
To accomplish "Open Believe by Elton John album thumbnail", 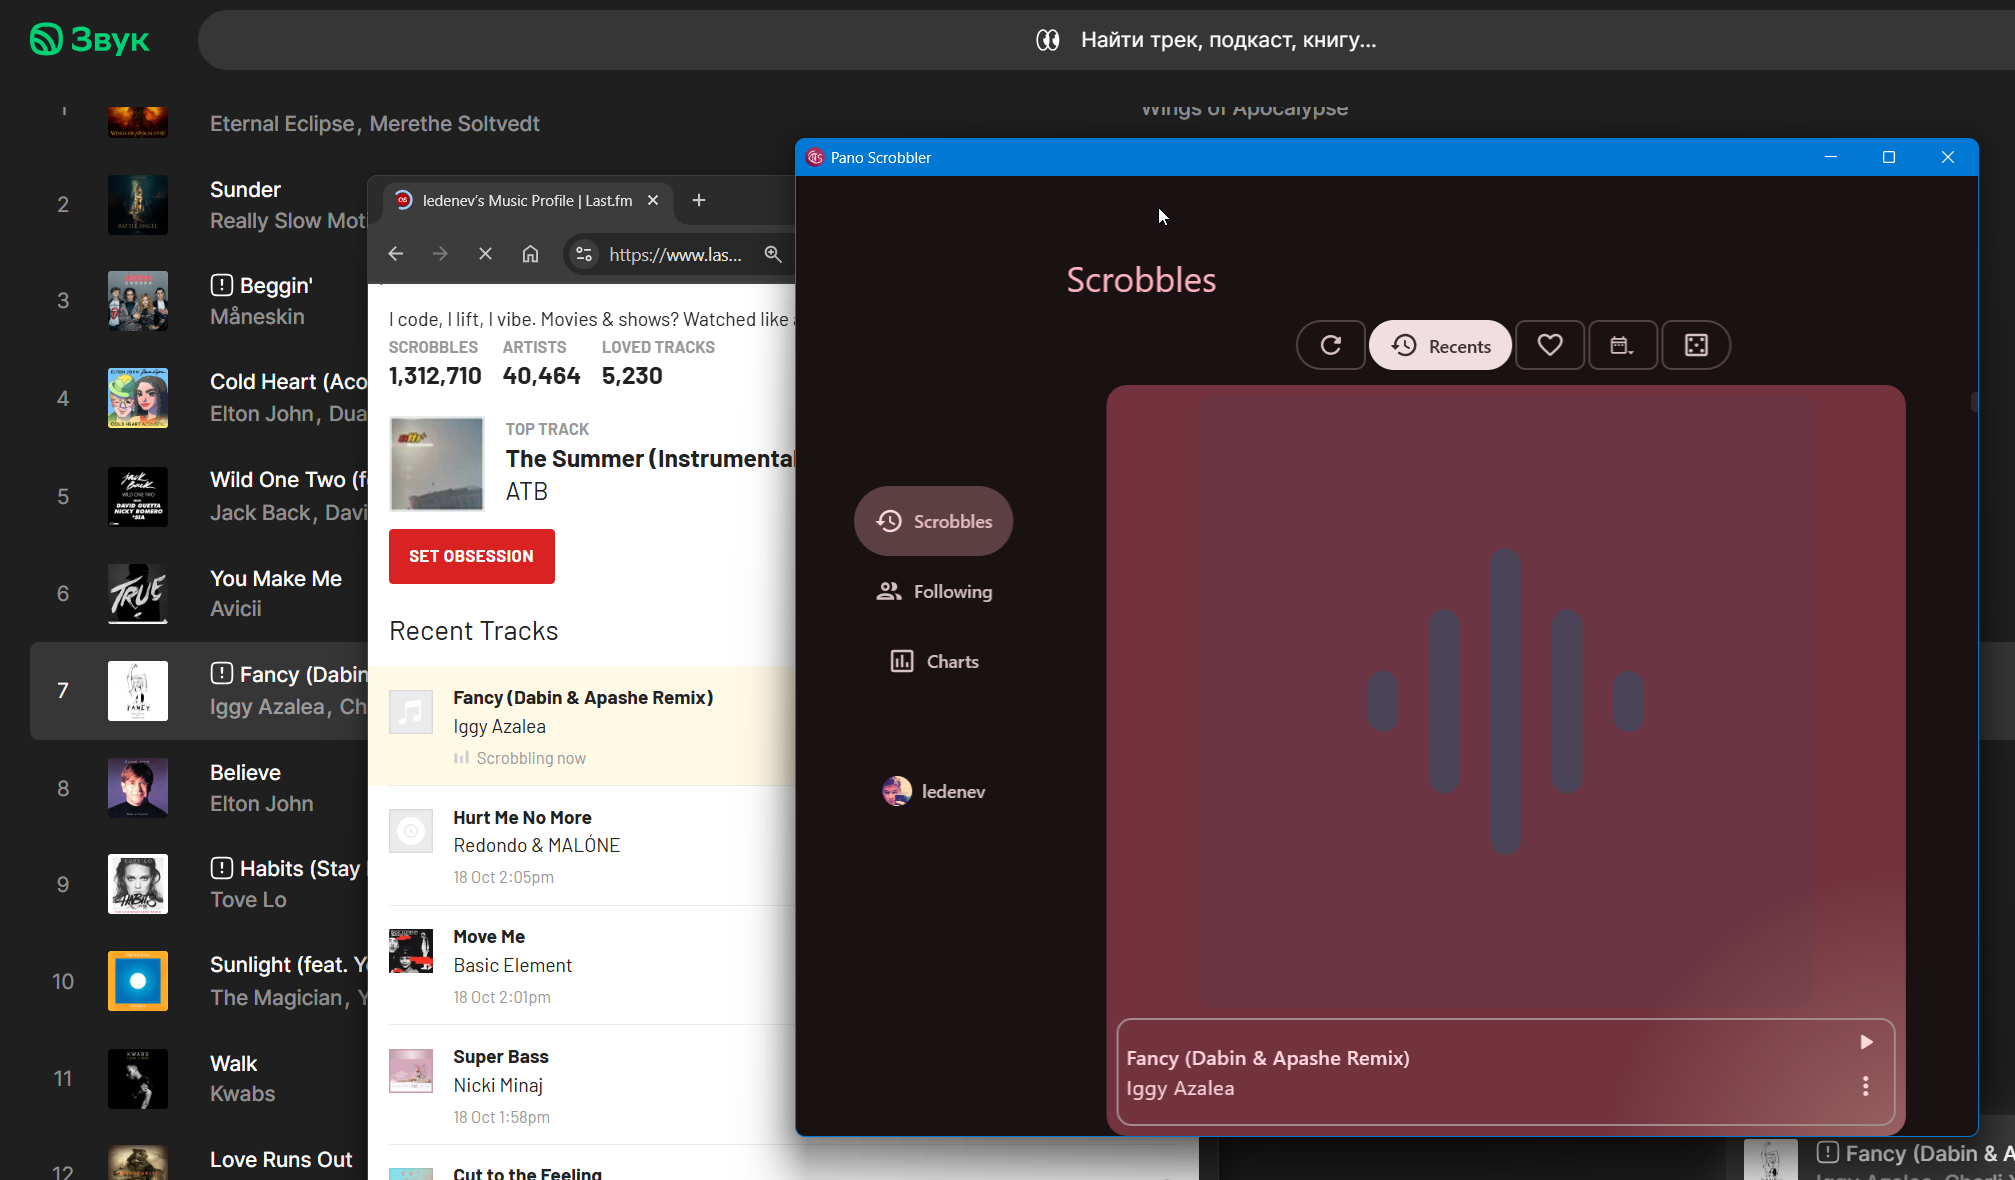I will point(138,788).
